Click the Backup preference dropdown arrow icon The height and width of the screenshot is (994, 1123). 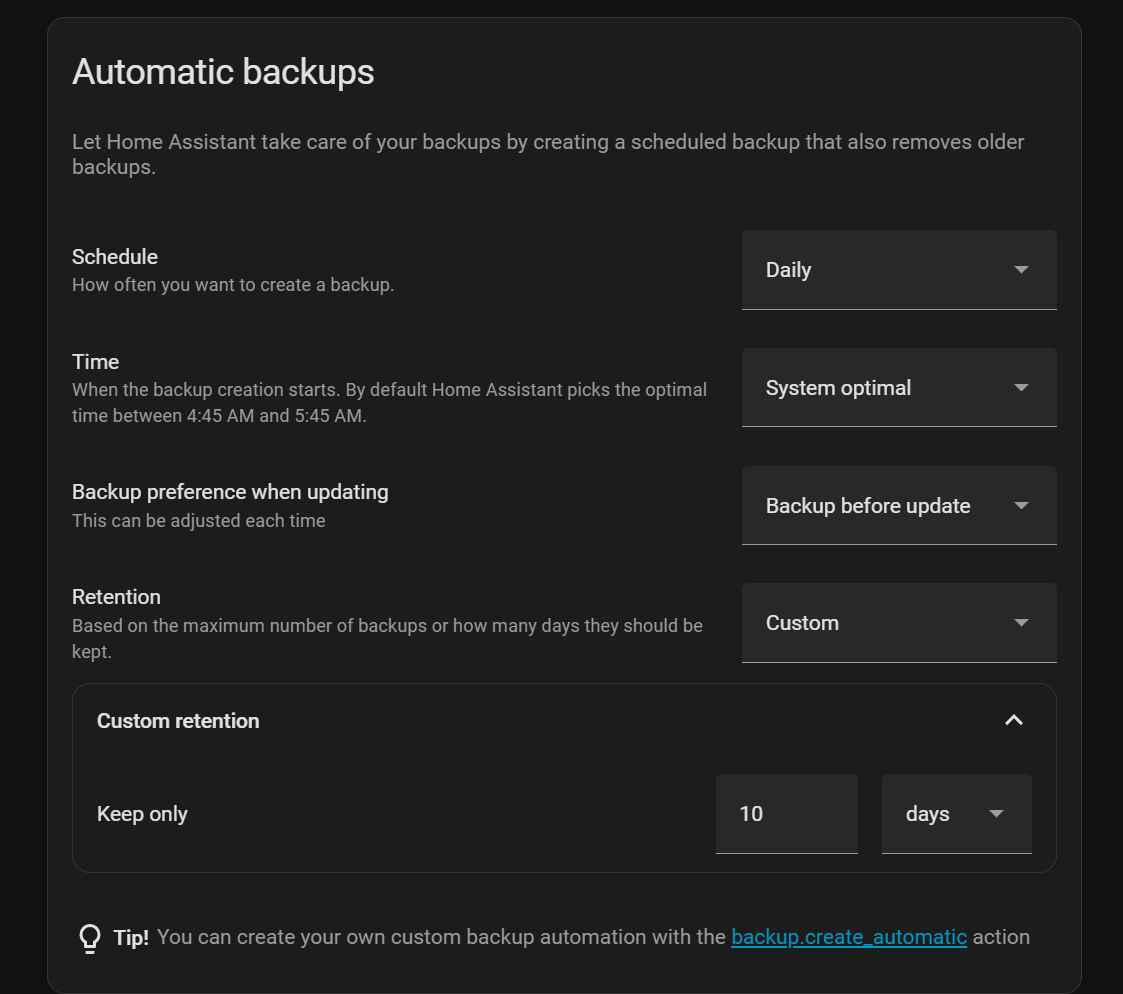[x=1021, y=506]
